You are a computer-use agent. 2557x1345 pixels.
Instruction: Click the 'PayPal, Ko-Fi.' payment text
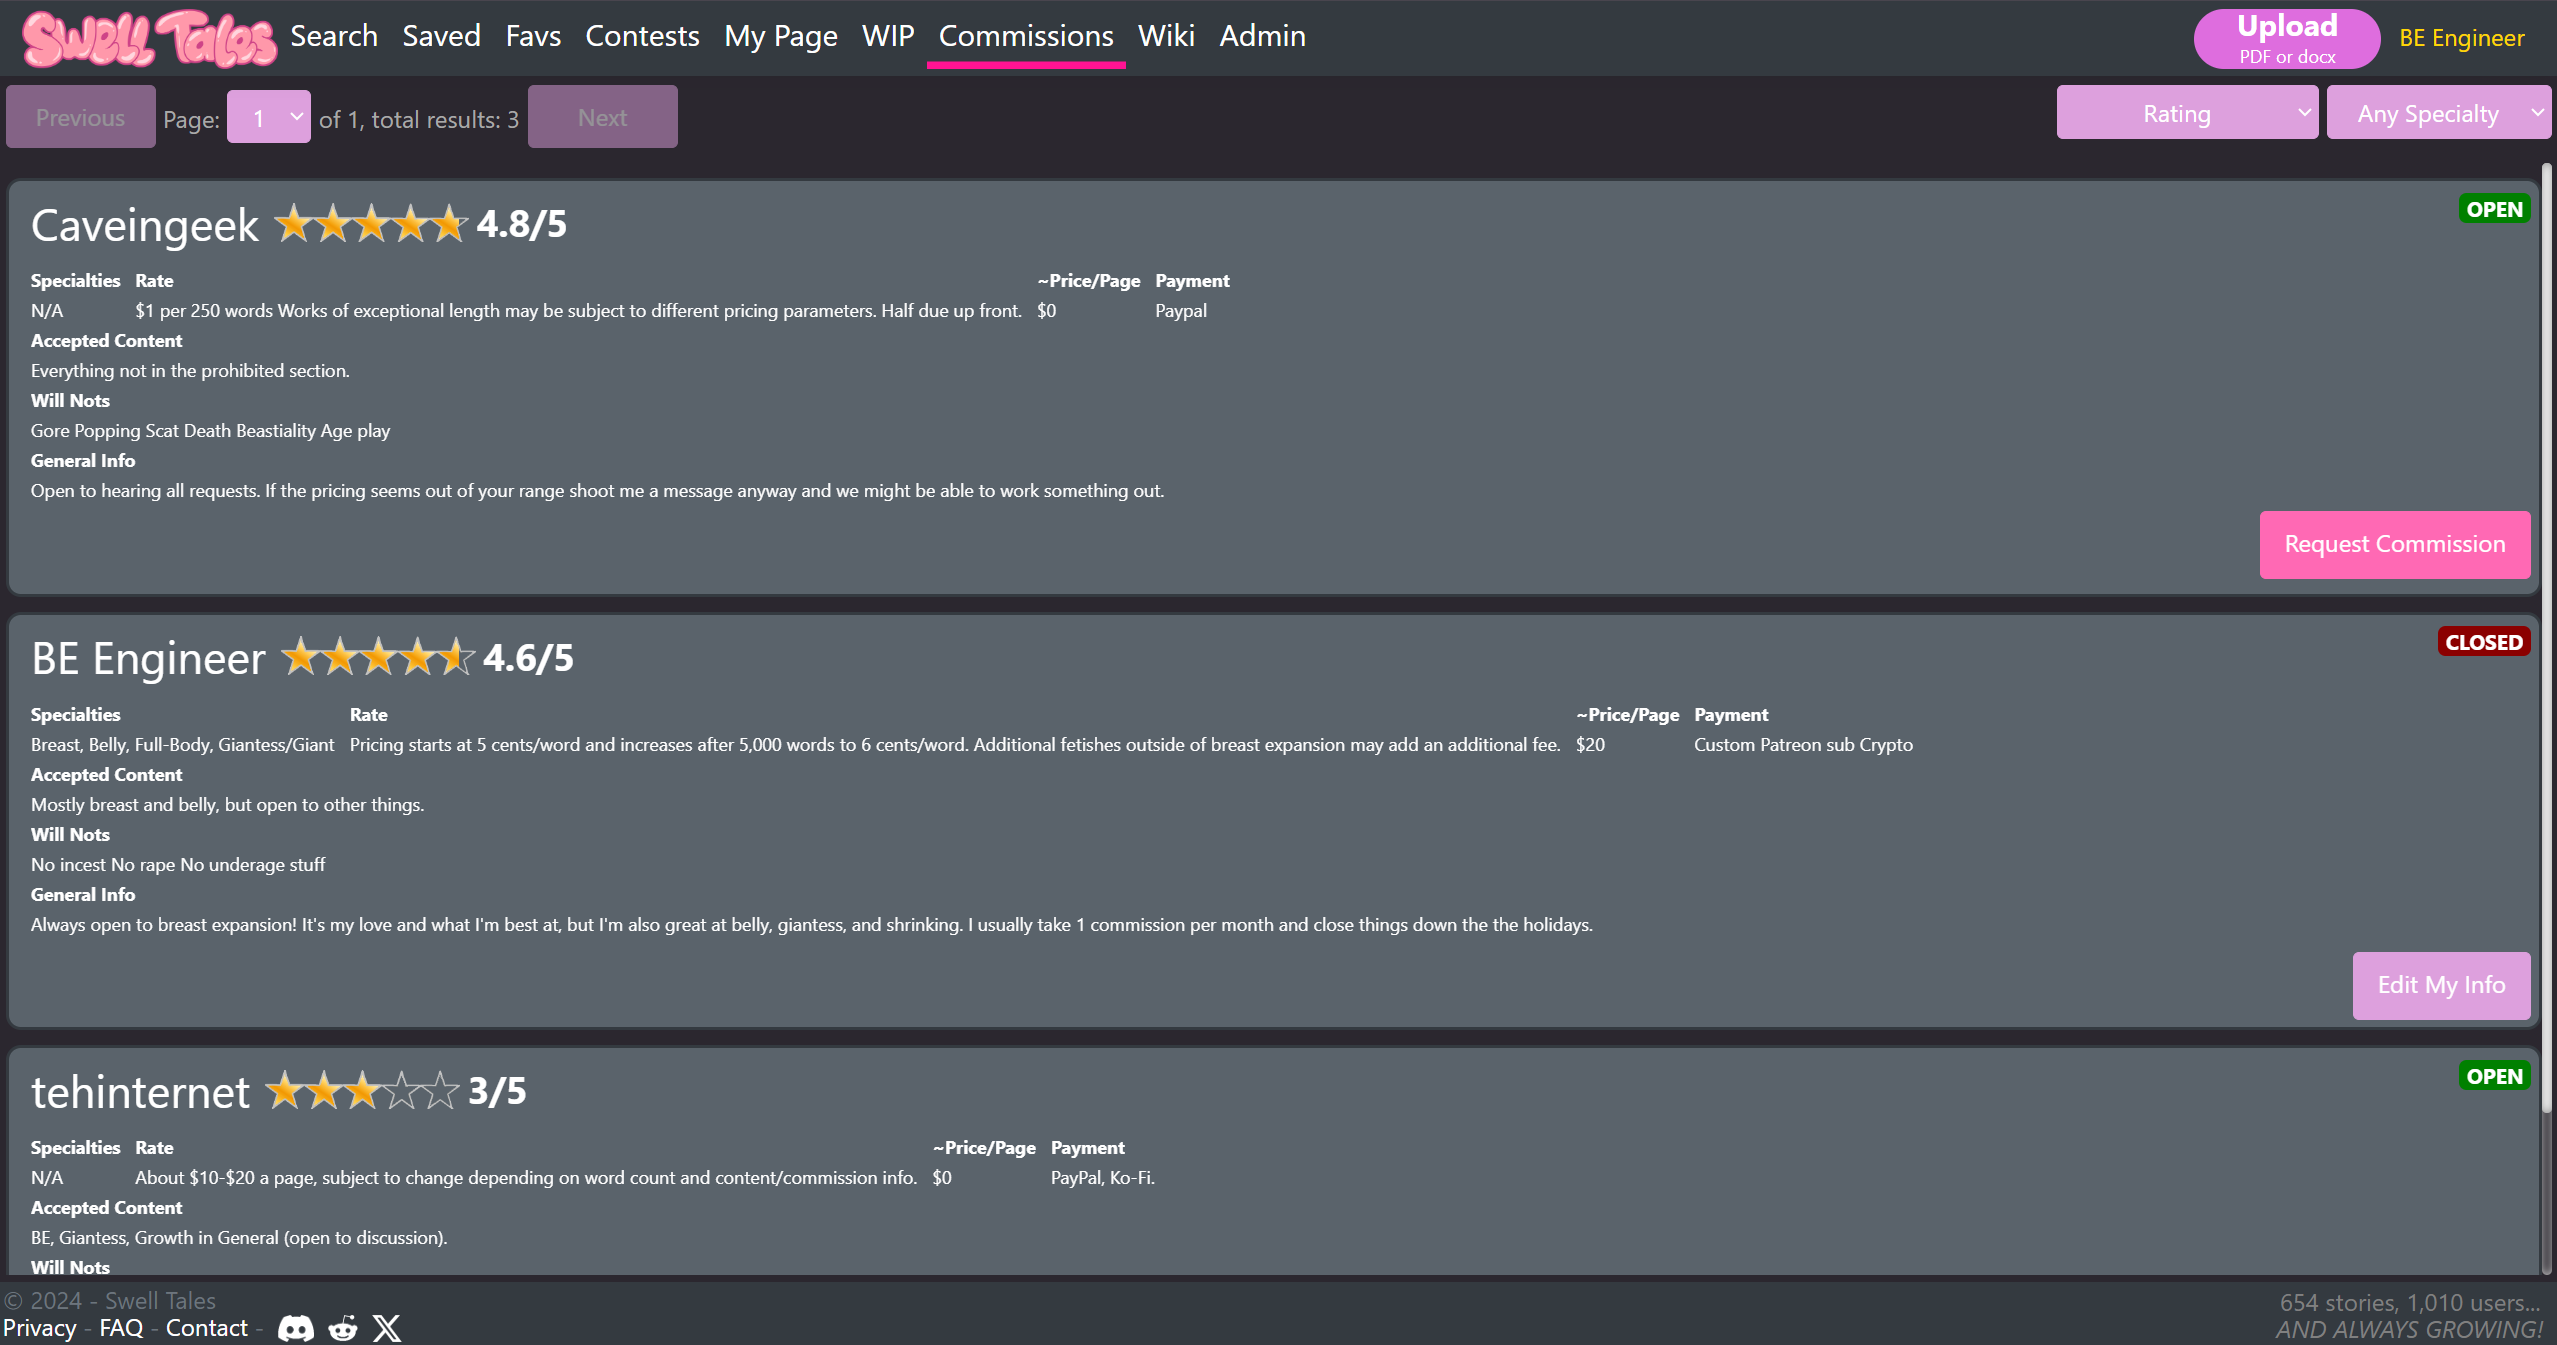tap(1102, 1178)
